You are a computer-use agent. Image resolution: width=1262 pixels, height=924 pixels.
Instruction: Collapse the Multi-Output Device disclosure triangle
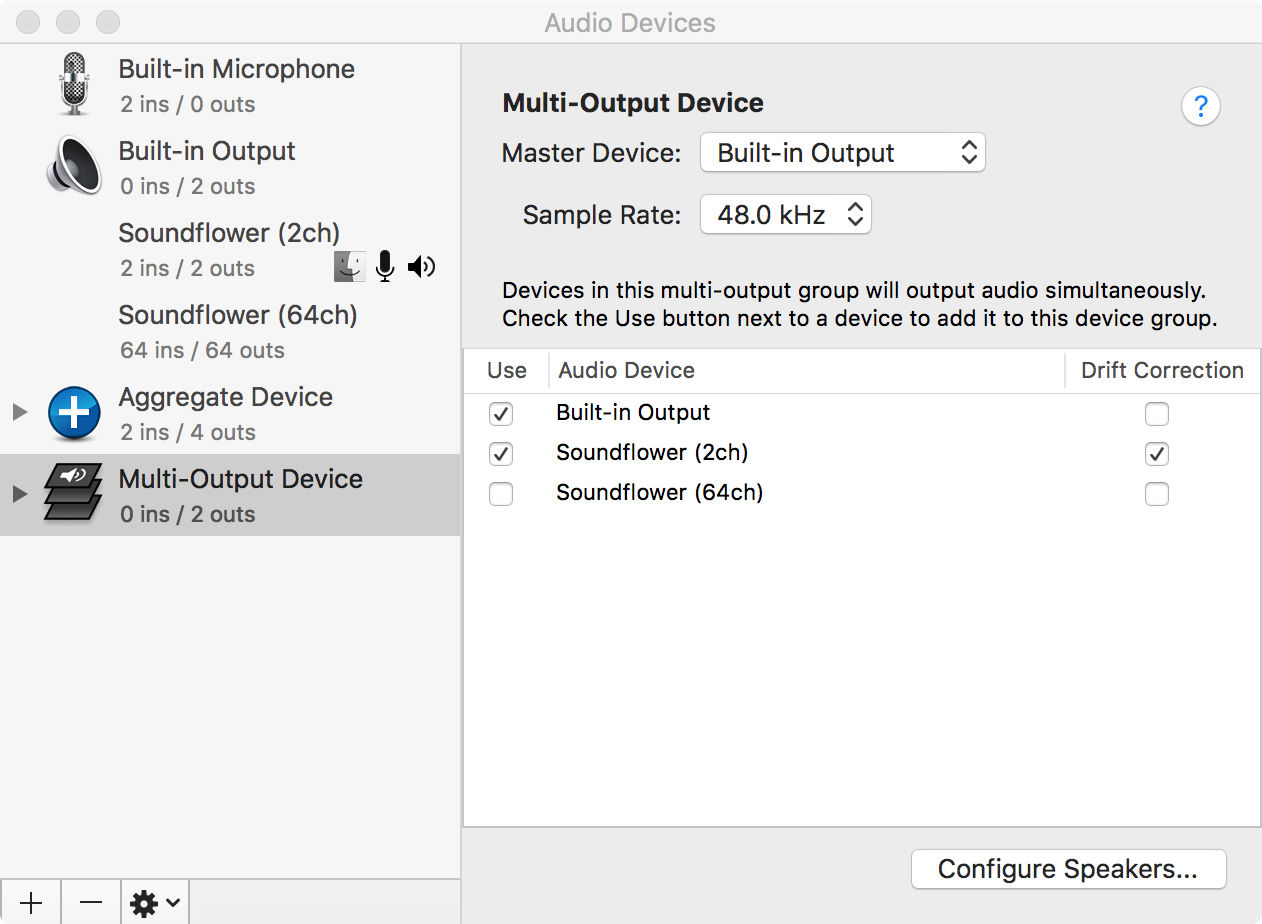(x=18, y=494)
